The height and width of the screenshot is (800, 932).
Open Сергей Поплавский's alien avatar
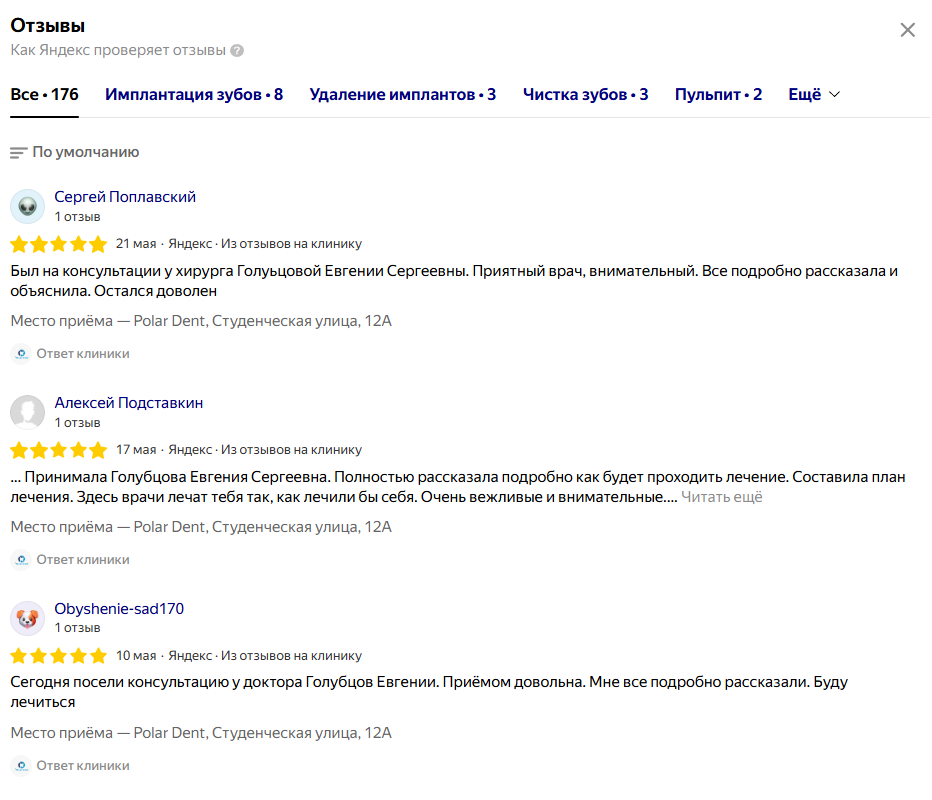point(27,206)
